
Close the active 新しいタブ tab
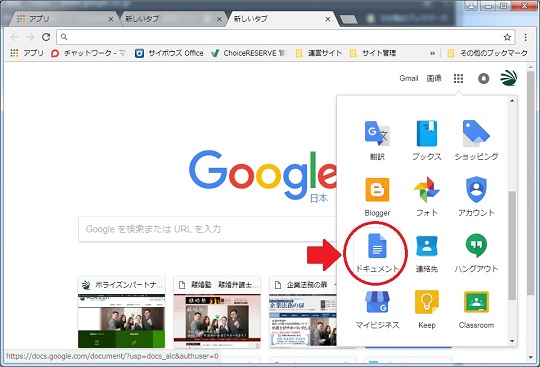click(328, 19)
